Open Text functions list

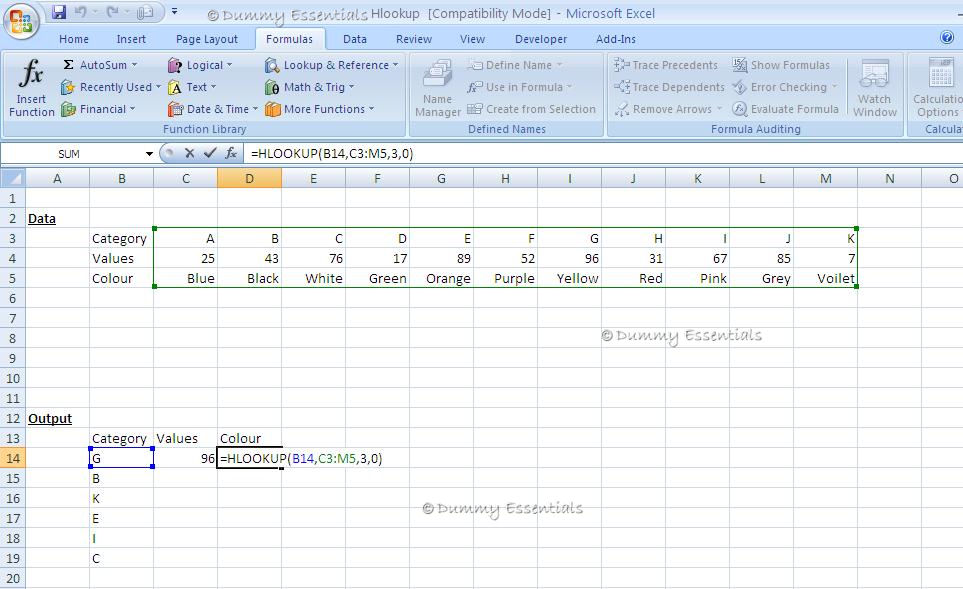pyautogui.click(x=192, y=87)
